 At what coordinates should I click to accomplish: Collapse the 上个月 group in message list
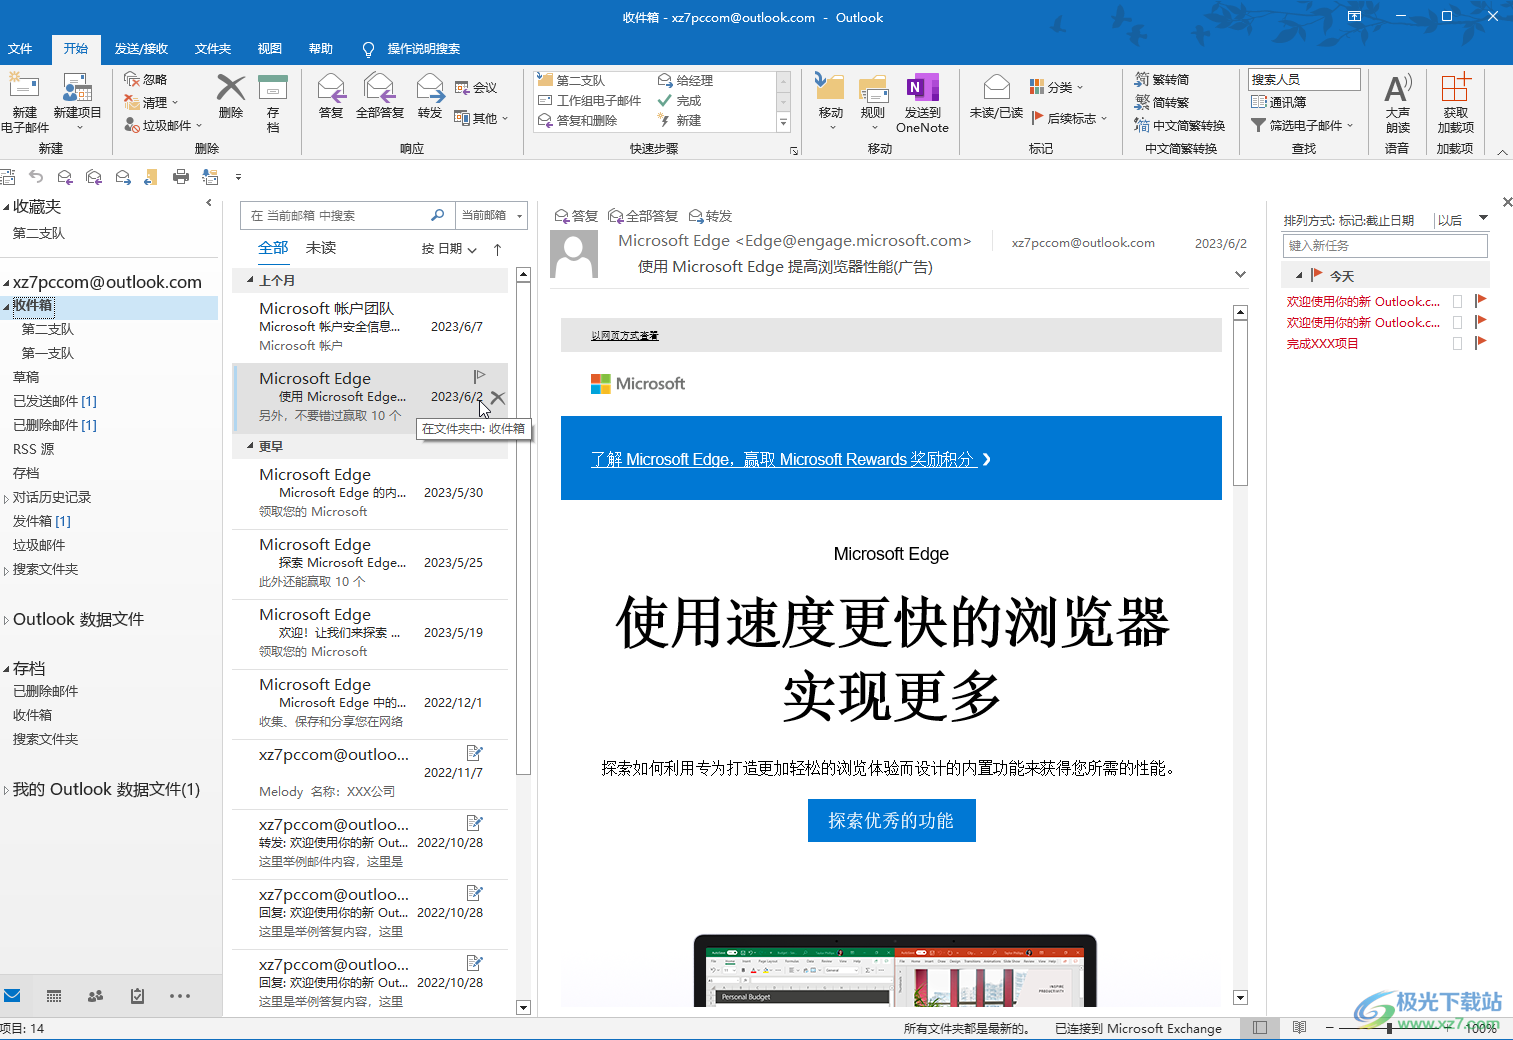pos(250,280)
